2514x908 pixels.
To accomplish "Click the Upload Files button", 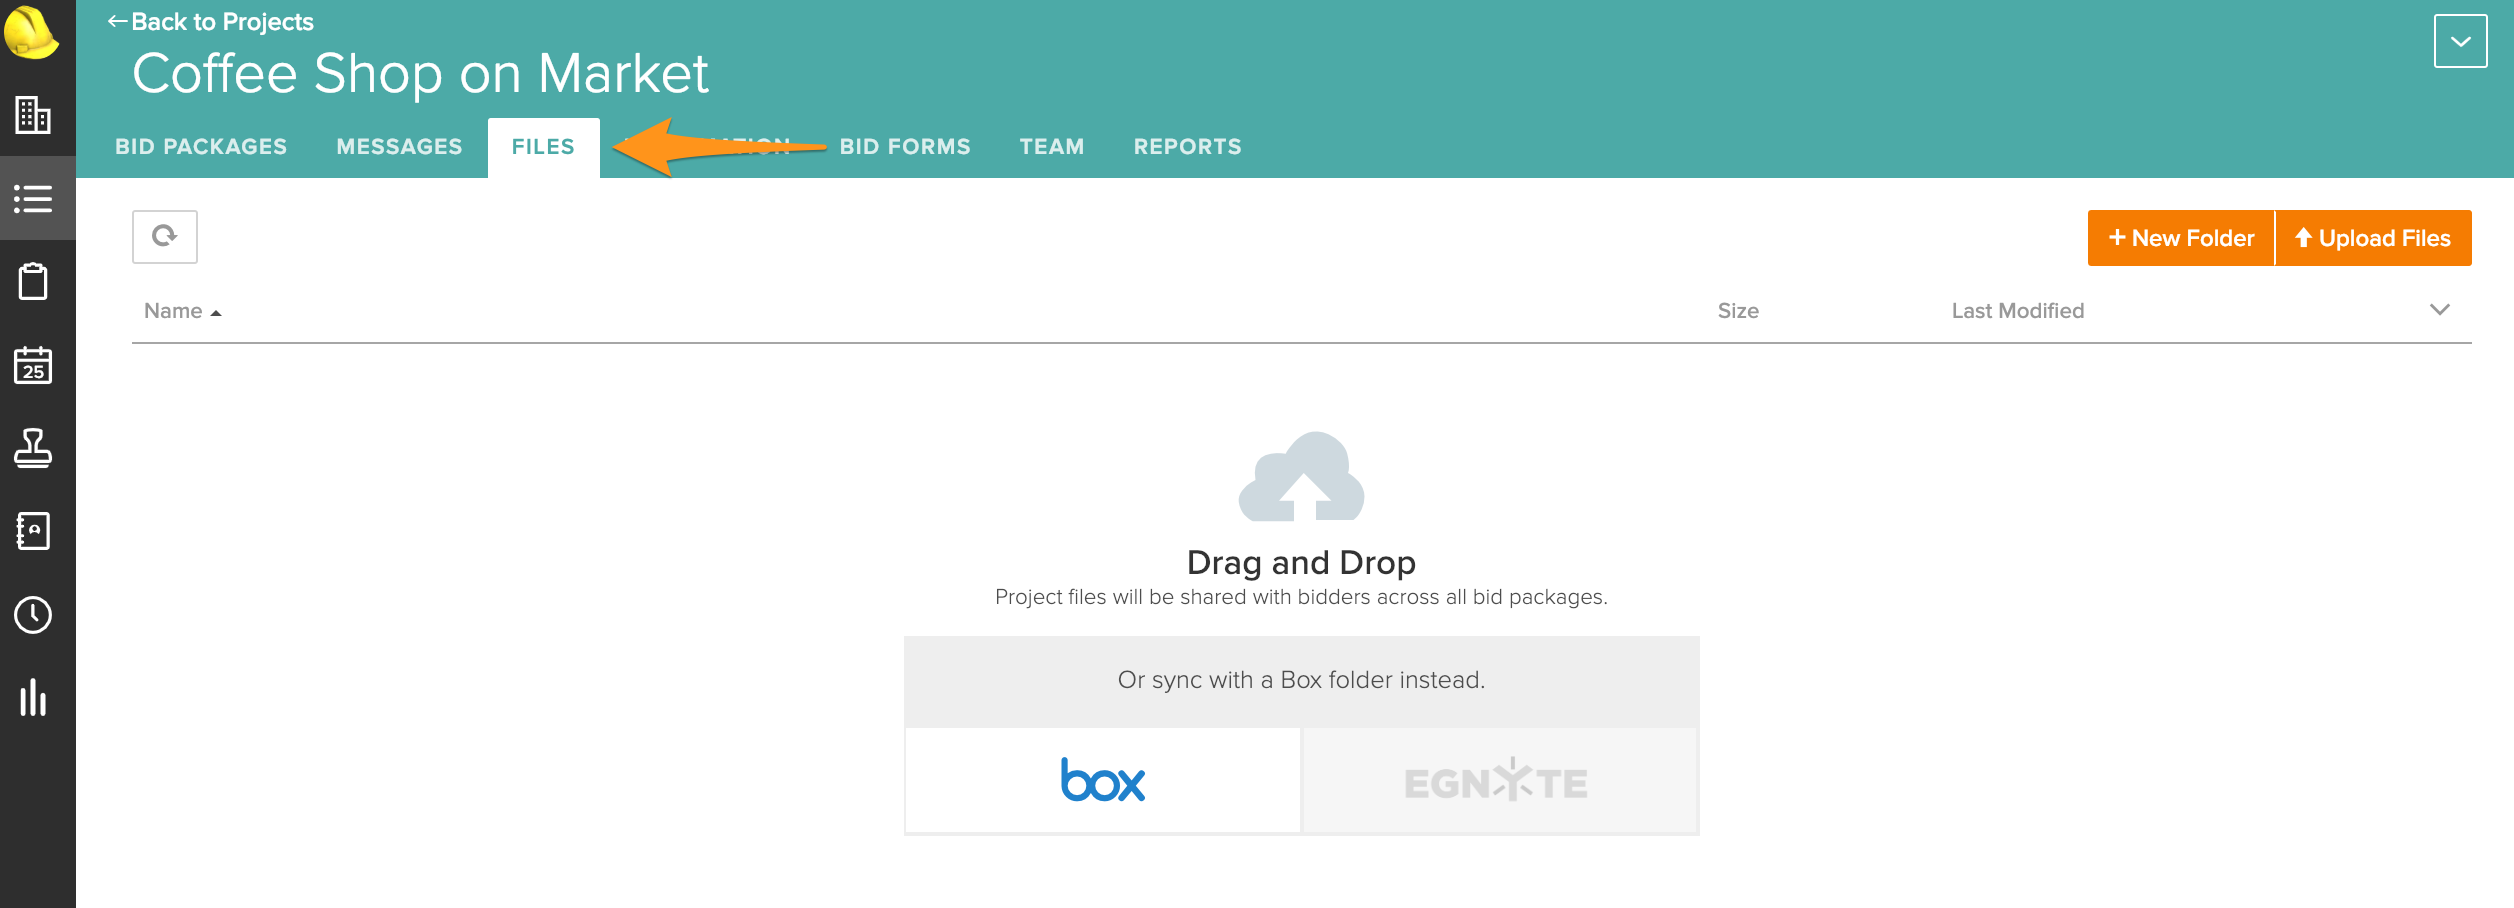I will coord(2373,238).
